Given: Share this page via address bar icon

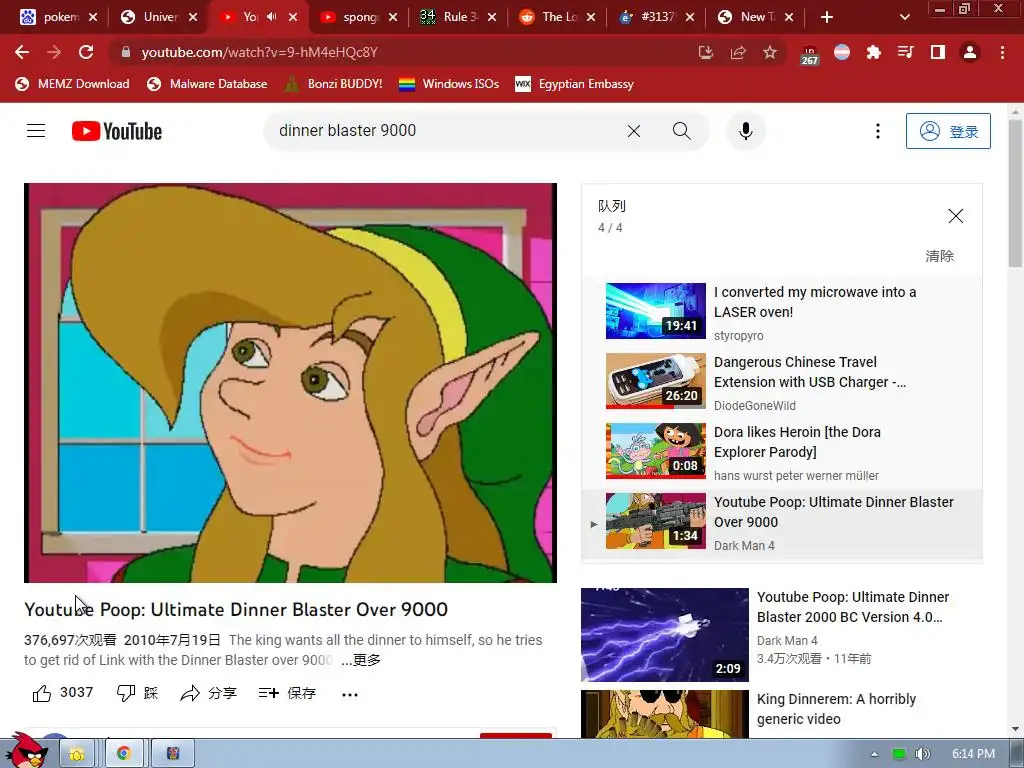Looking at the screenshot, I should 738,52.
